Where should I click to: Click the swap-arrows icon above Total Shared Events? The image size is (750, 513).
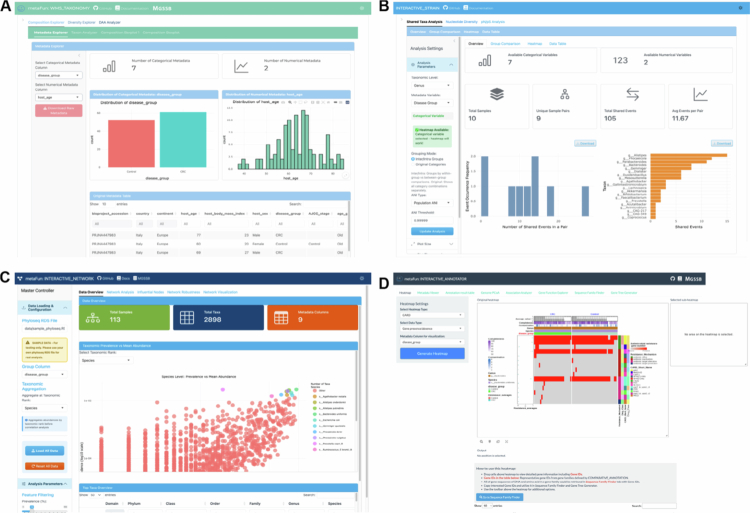point(632,94)
